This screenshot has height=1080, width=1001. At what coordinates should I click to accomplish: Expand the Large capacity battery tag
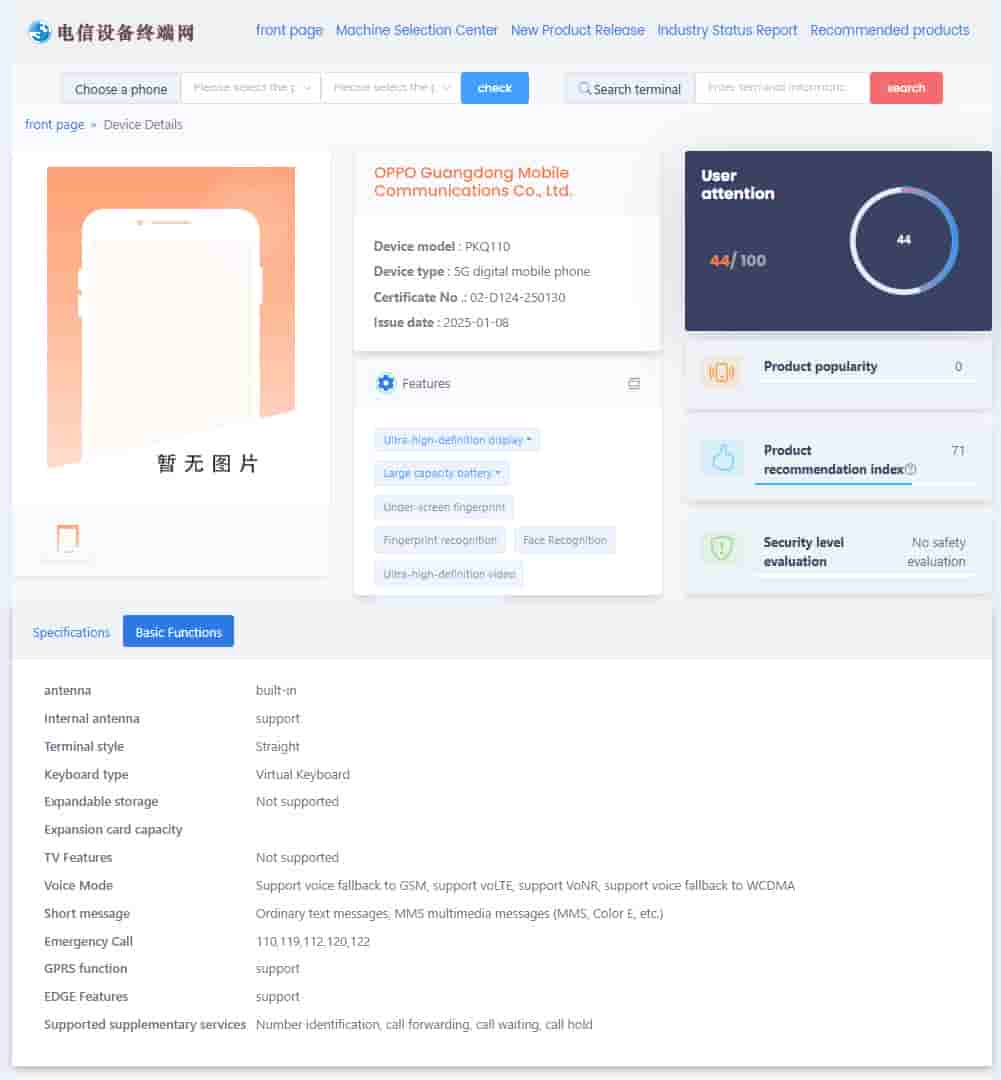click(442, 473)
